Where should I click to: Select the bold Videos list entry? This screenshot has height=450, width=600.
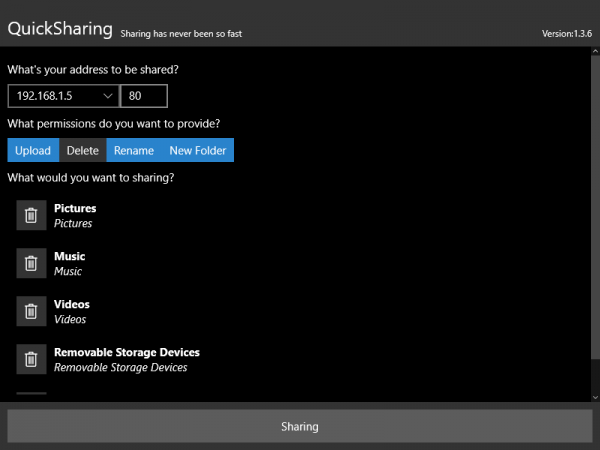[x=72, y=304]
